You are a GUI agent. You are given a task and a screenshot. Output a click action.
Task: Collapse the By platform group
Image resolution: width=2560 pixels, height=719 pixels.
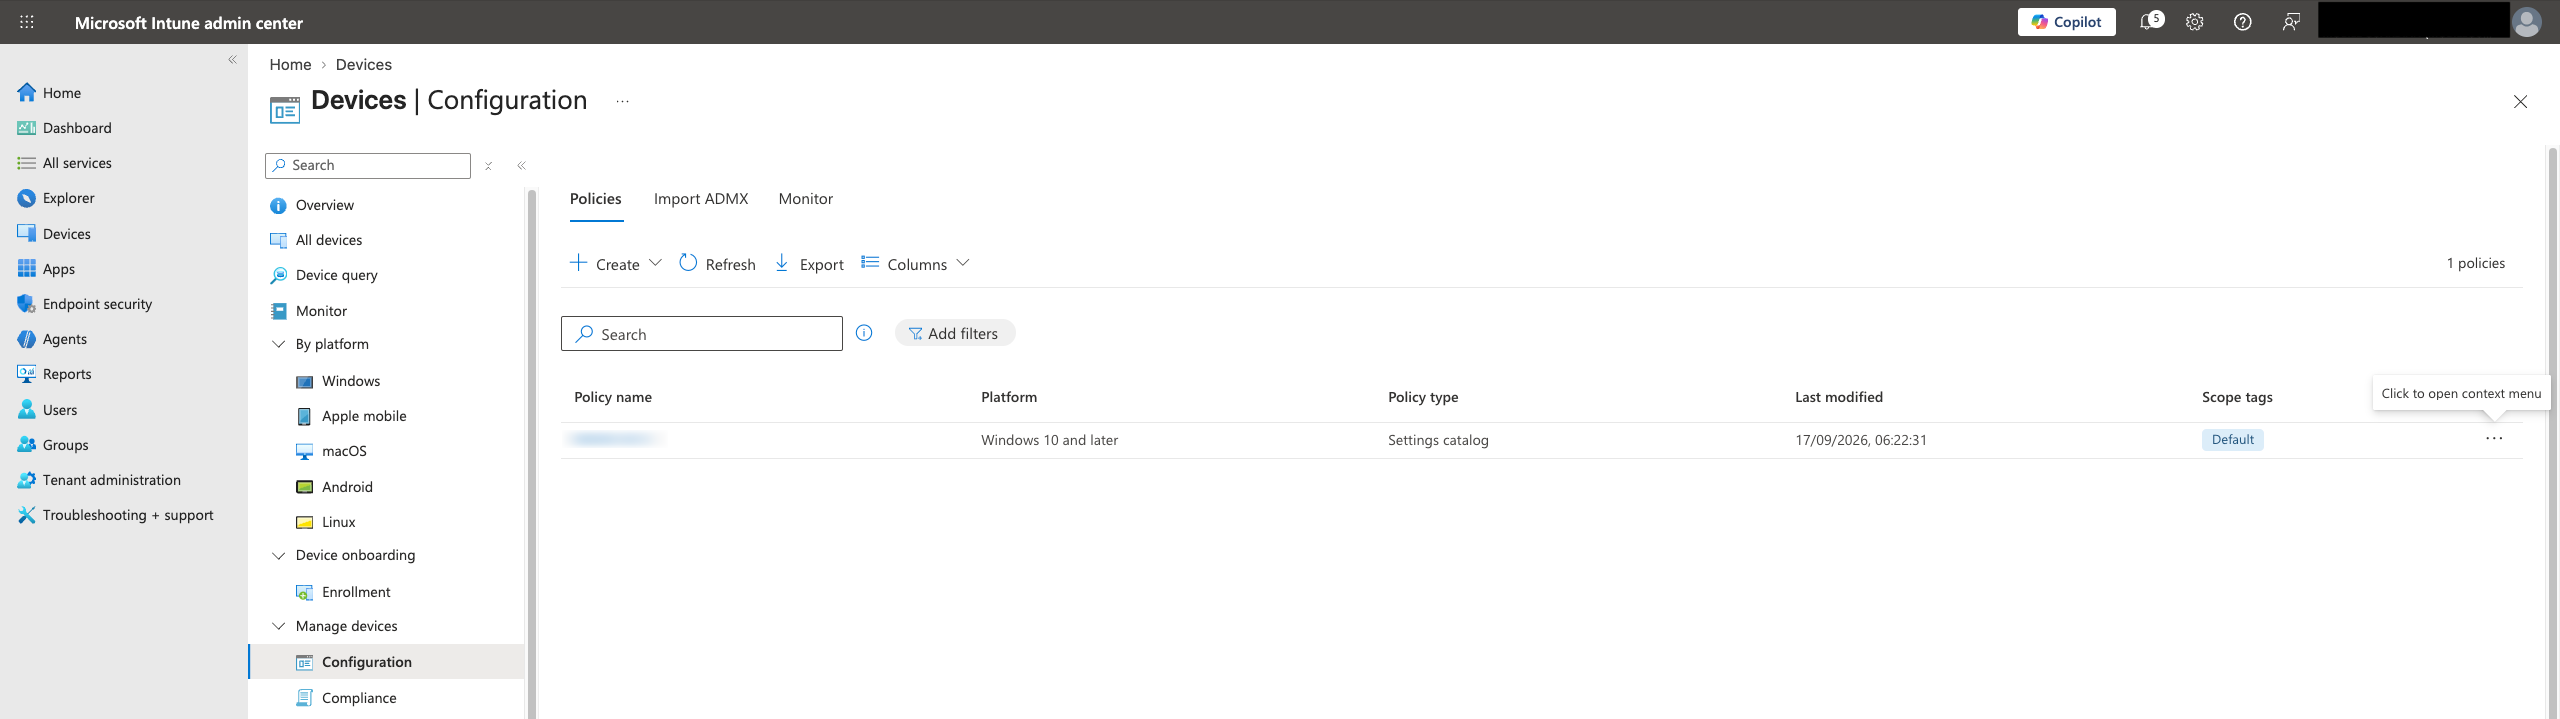pyautogui.click(x=278, y=344)
